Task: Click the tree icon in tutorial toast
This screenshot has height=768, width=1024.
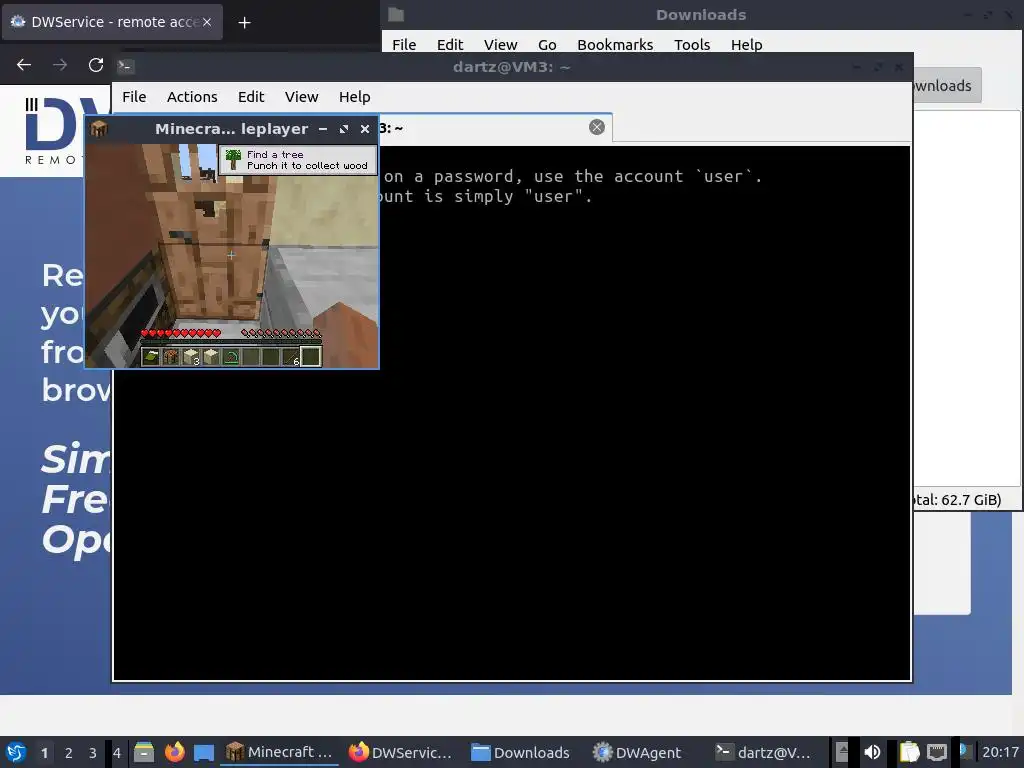Action: pyautogui.click(x=233, y=159)
